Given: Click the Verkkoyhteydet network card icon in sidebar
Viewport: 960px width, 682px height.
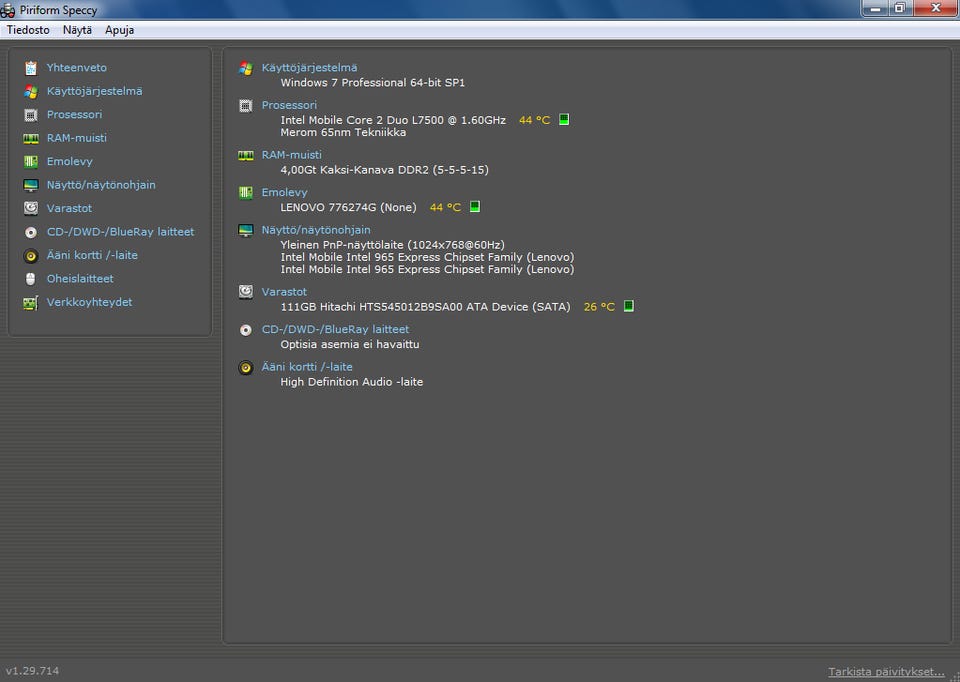Looking at the screenshot, I should pyautogui.click(x=31, y=302).
